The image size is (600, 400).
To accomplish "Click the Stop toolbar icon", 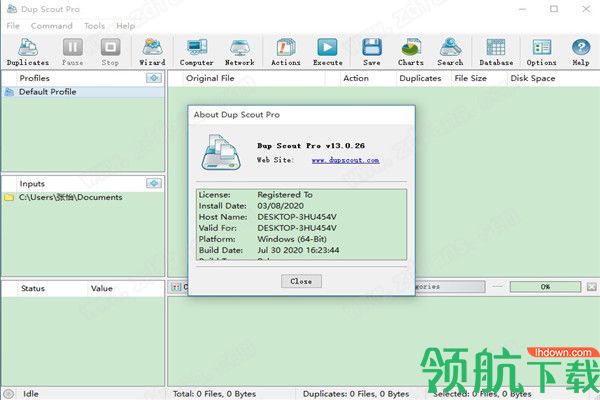I will coord(110,52).
